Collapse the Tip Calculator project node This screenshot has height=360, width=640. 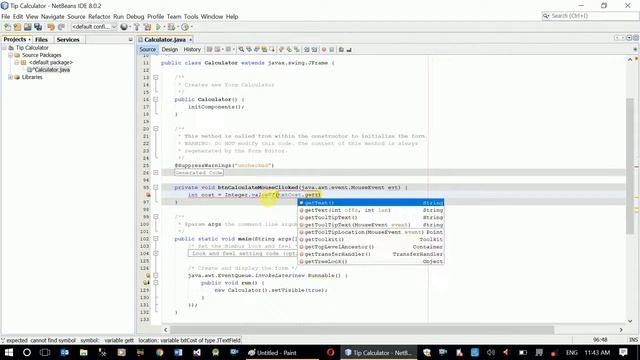pos(4,48)
